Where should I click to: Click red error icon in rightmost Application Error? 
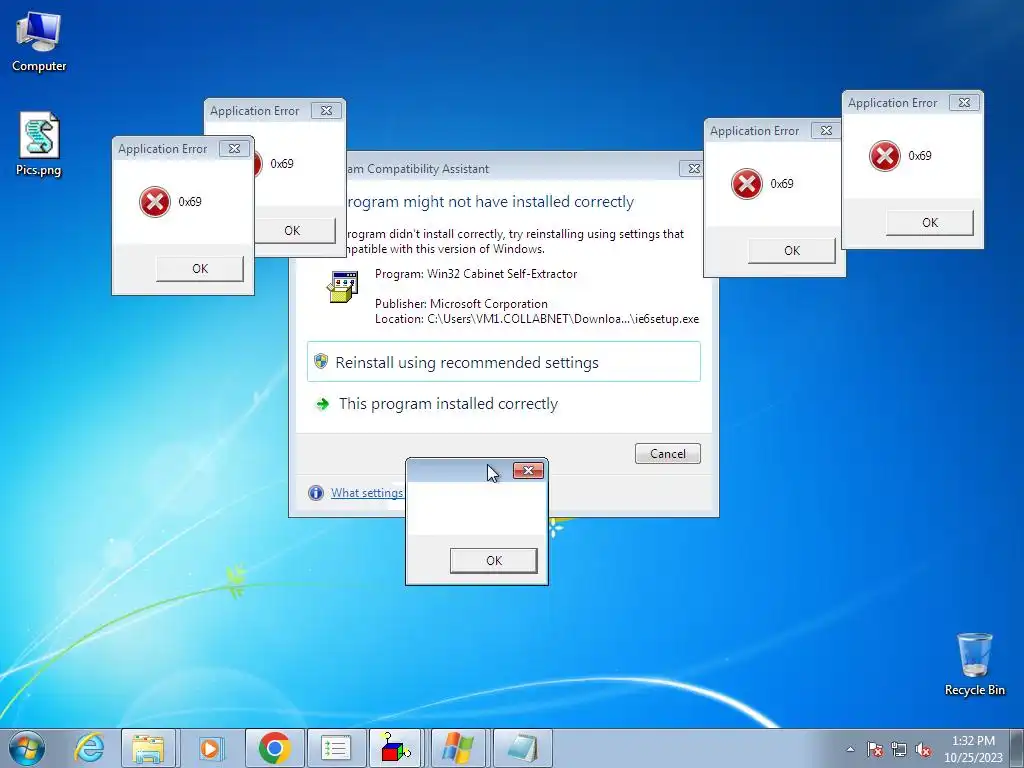[x=885, y=156]
